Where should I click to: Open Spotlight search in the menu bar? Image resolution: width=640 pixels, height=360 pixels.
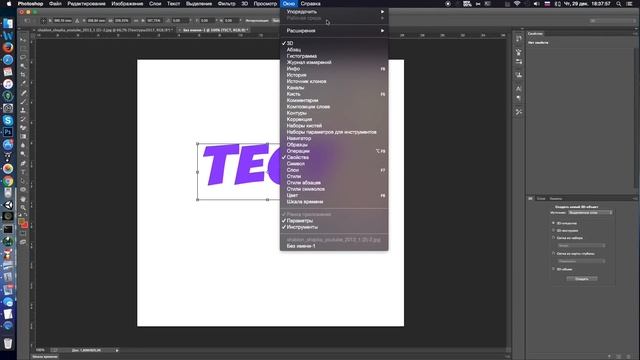click(619, 4)
